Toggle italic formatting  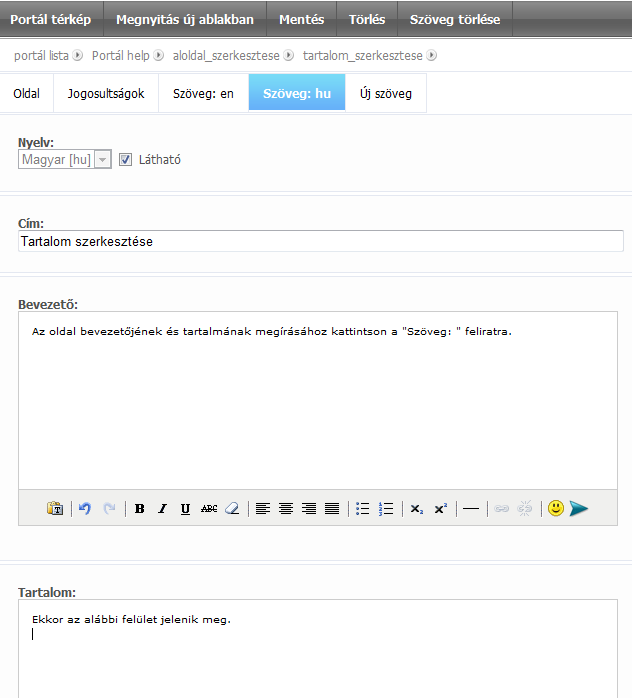pos(162,508)
